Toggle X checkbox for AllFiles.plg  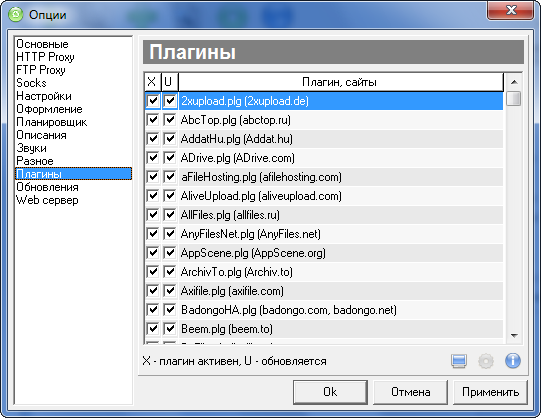coord(153,215)
